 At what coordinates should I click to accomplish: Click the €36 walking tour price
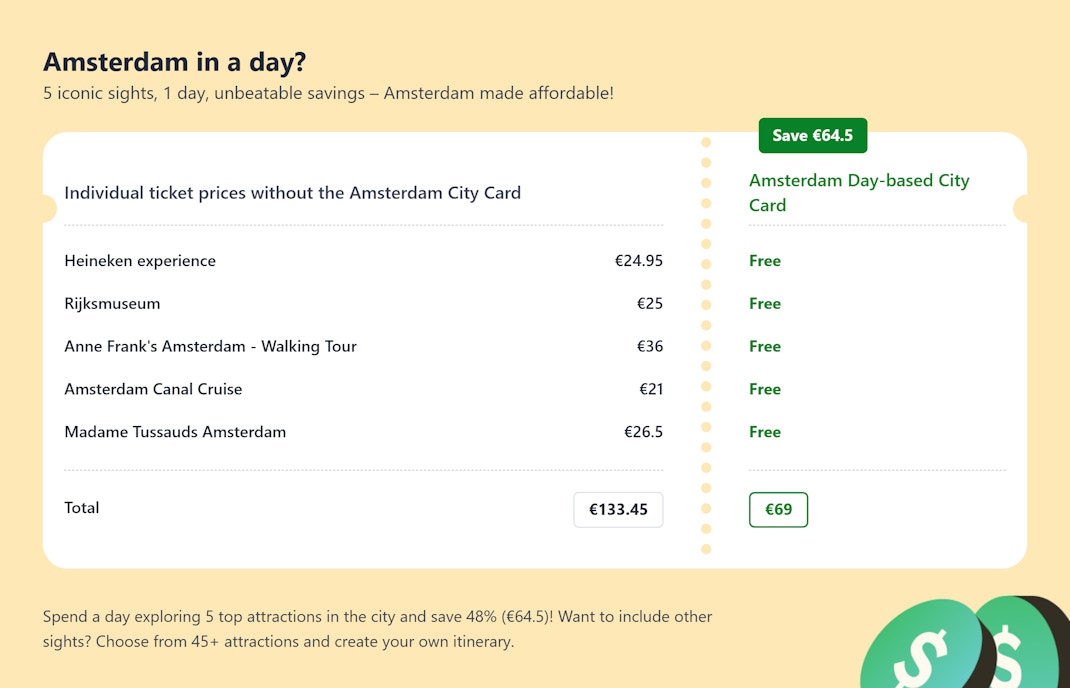[650, 347]
